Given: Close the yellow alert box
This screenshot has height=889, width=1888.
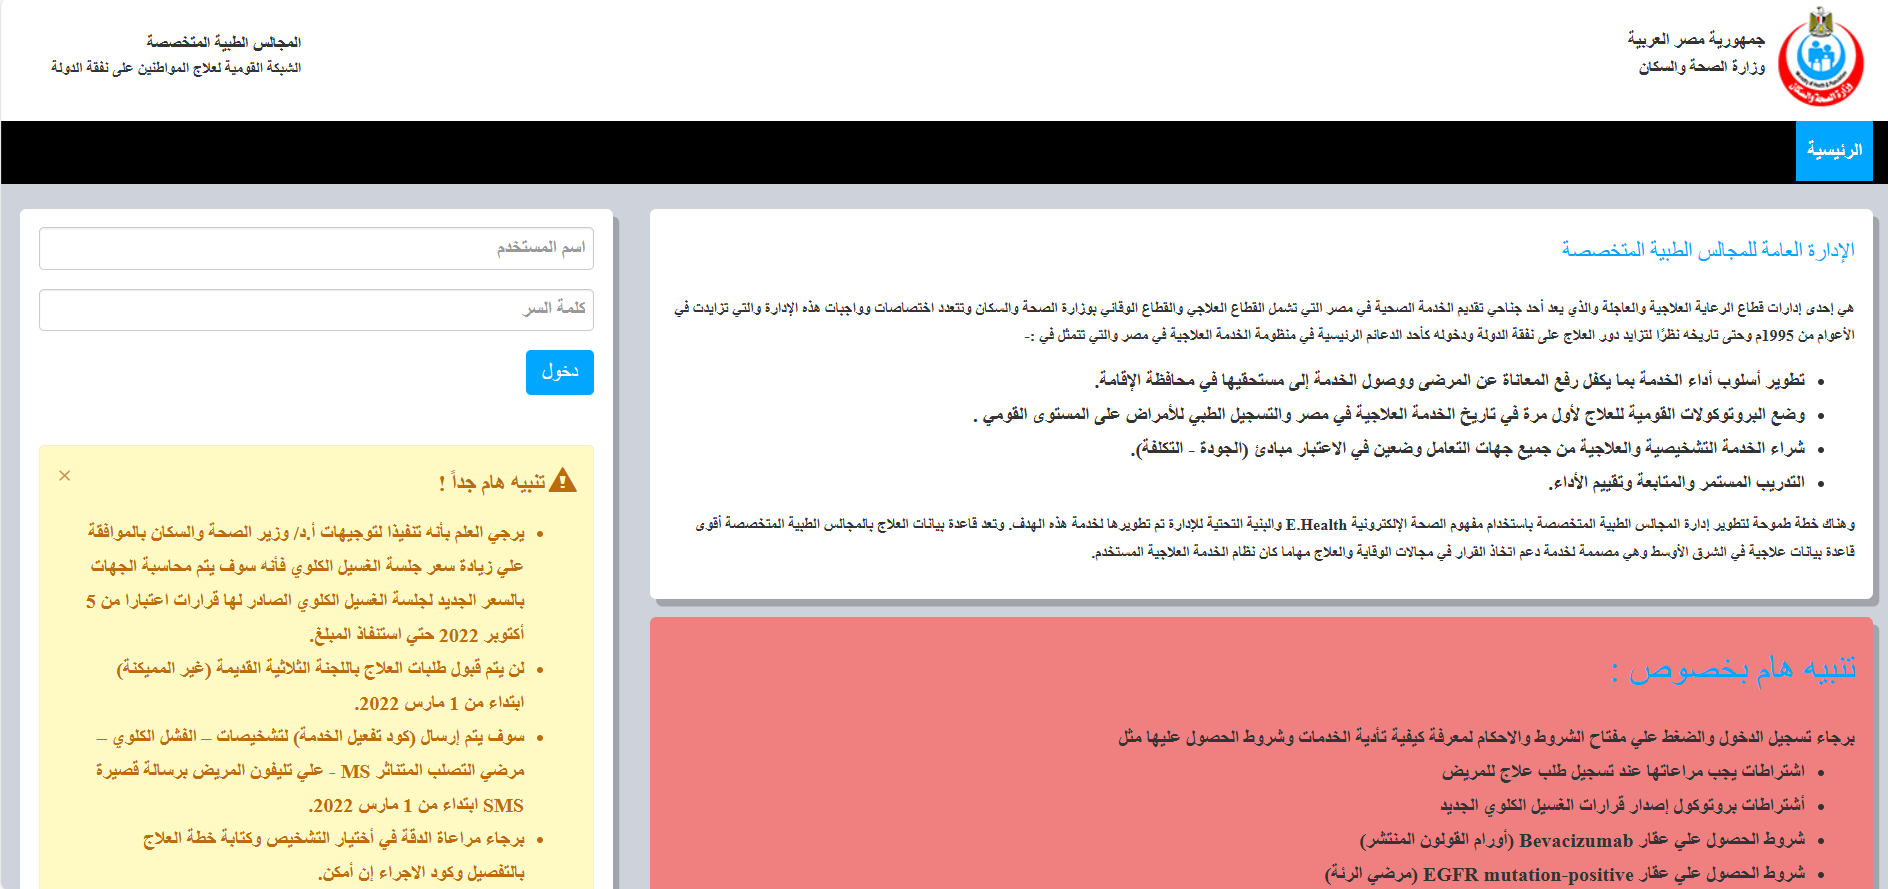Looking at the screenshot, I should [65, 476].
